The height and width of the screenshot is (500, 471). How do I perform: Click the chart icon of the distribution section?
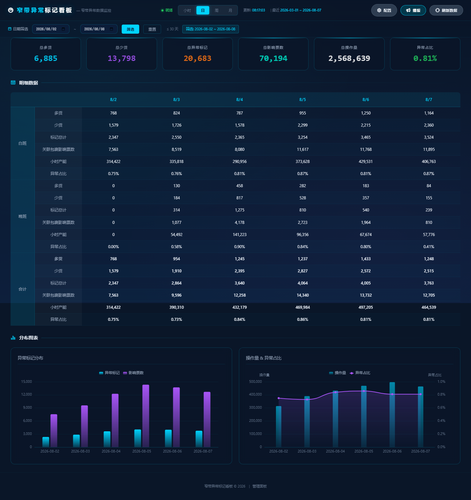13,338
